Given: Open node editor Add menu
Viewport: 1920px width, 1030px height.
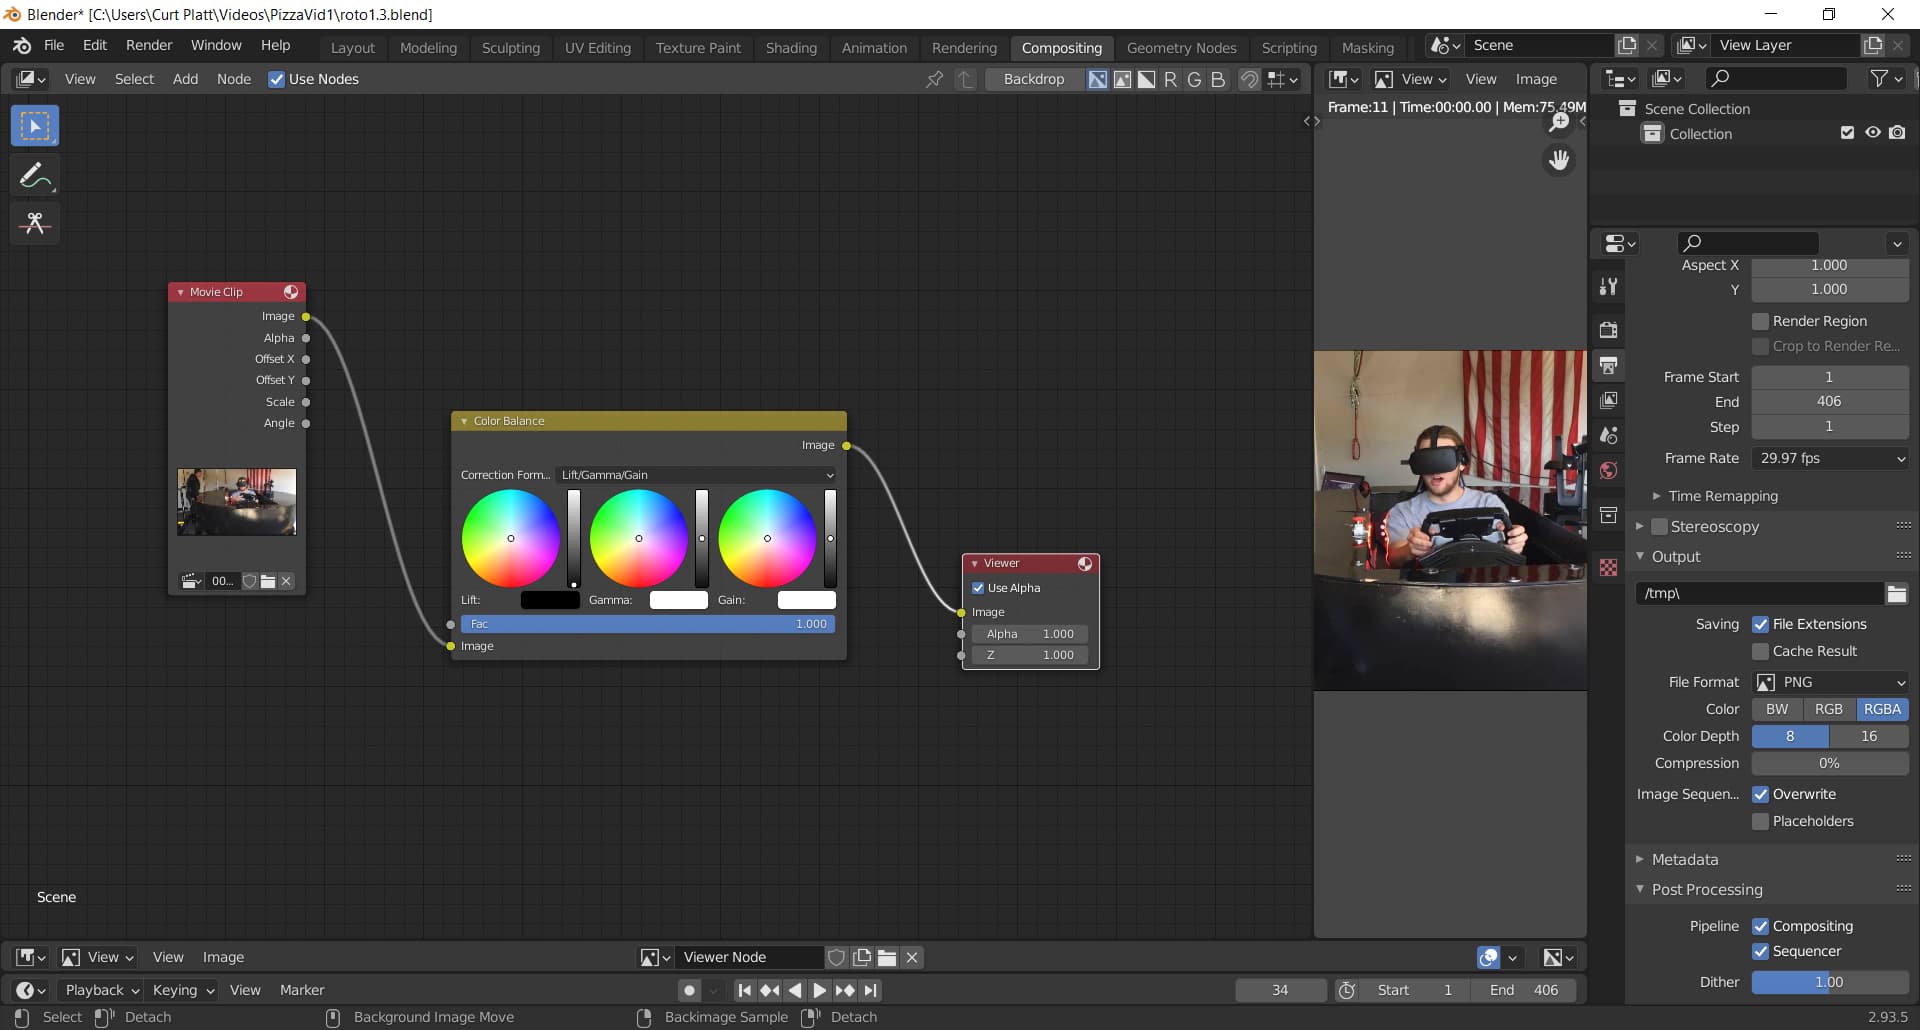Looking at the screenshot, I should 185,79.
